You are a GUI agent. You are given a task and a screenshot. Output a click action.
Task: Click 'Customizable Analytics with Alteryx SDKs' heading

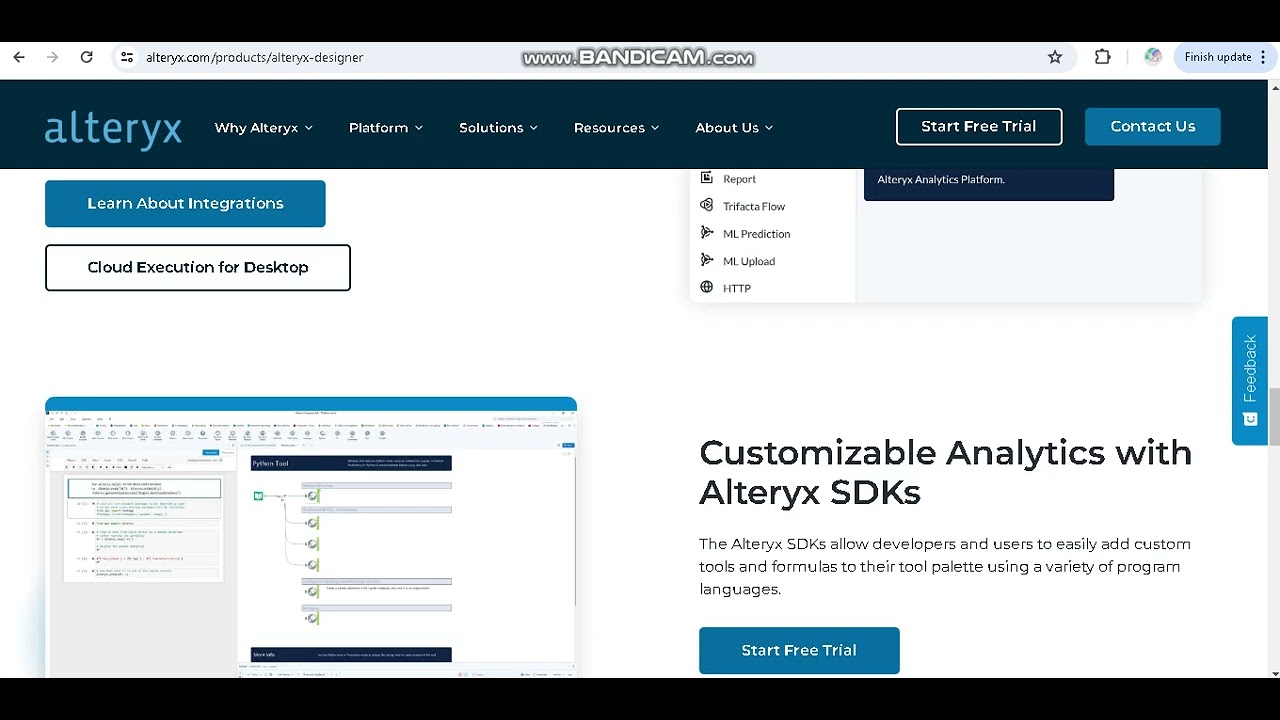[945, 472]
